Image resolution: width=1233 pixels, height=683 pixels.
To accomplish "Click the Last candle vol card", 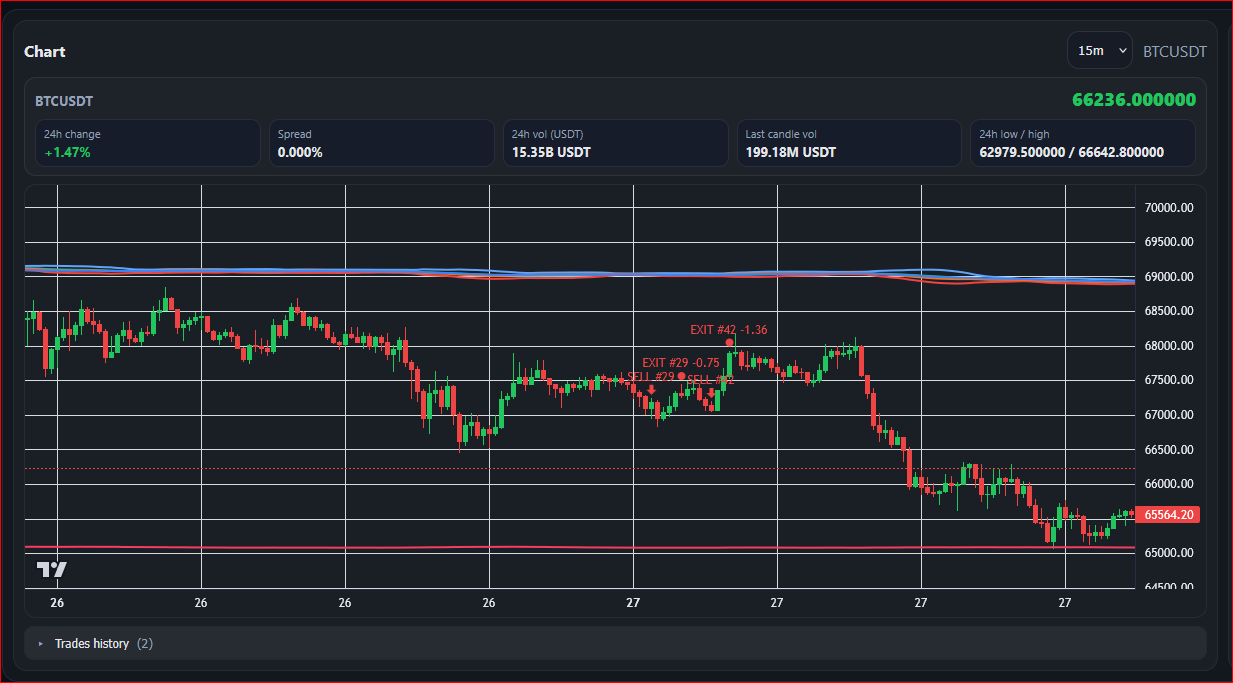I will tap(849, 143).
